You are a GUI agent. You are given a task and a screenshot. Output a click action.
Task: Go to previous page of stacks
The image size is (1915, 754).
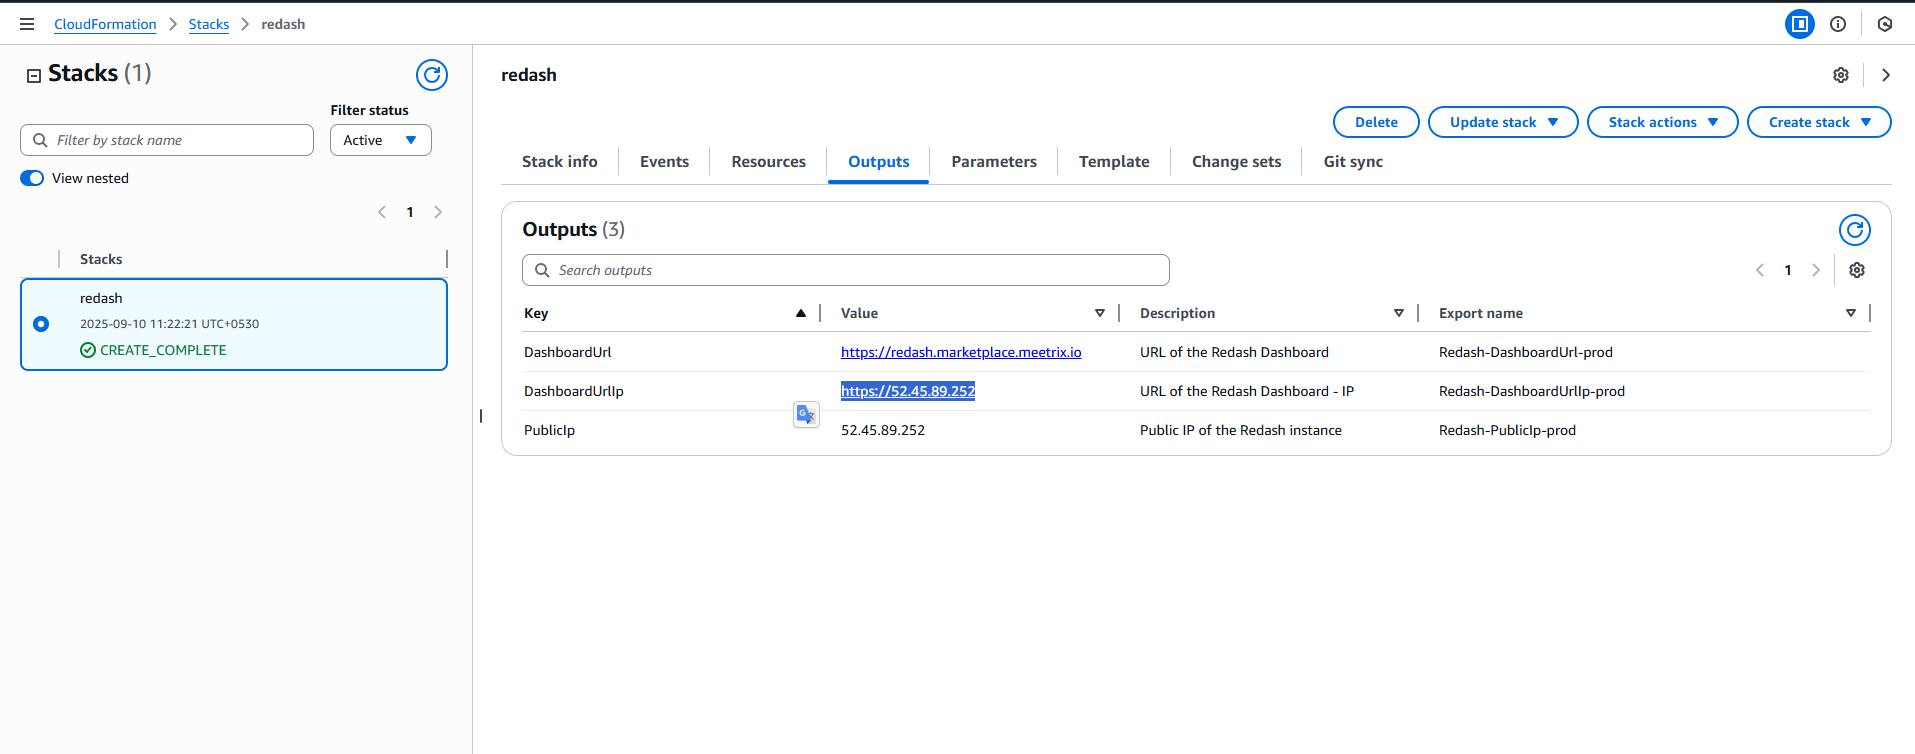click(382, 212)
